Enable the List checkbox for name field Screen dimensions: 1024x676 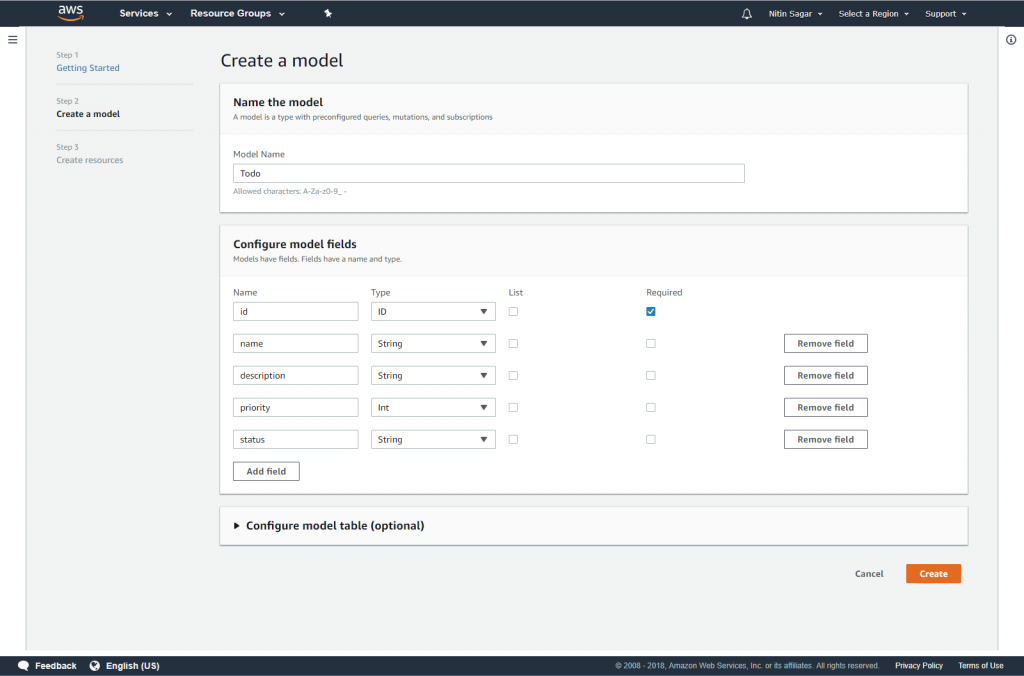pos(513,343)
